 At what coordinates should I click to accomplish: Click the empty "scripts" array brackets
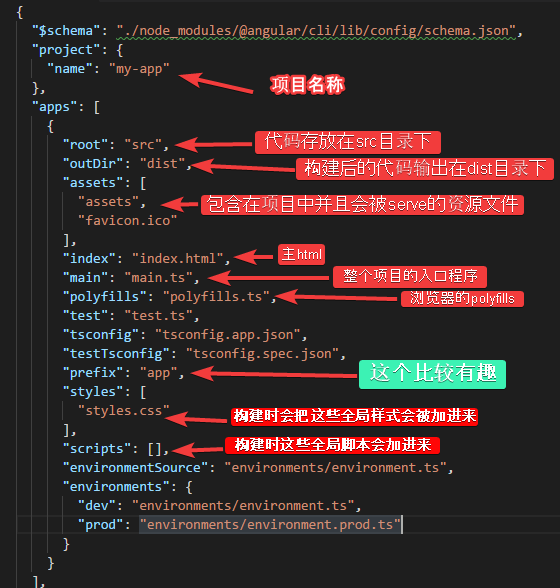point(155,449)
